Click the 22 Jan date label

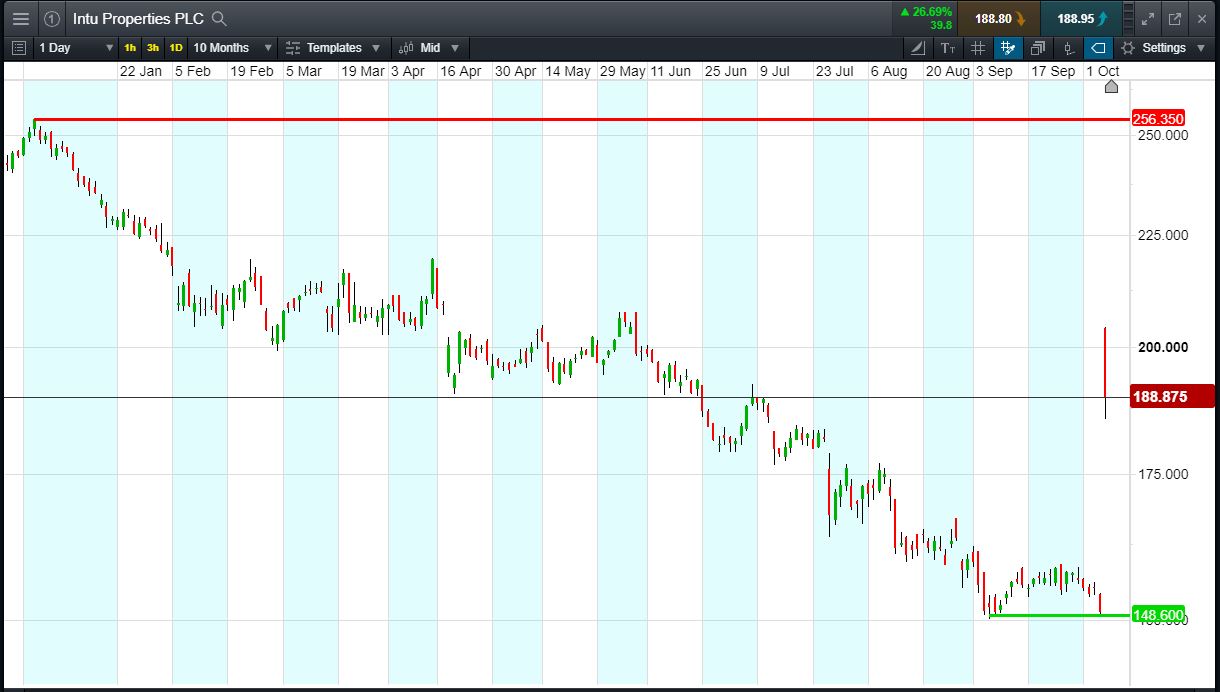(x=140, y=71)
